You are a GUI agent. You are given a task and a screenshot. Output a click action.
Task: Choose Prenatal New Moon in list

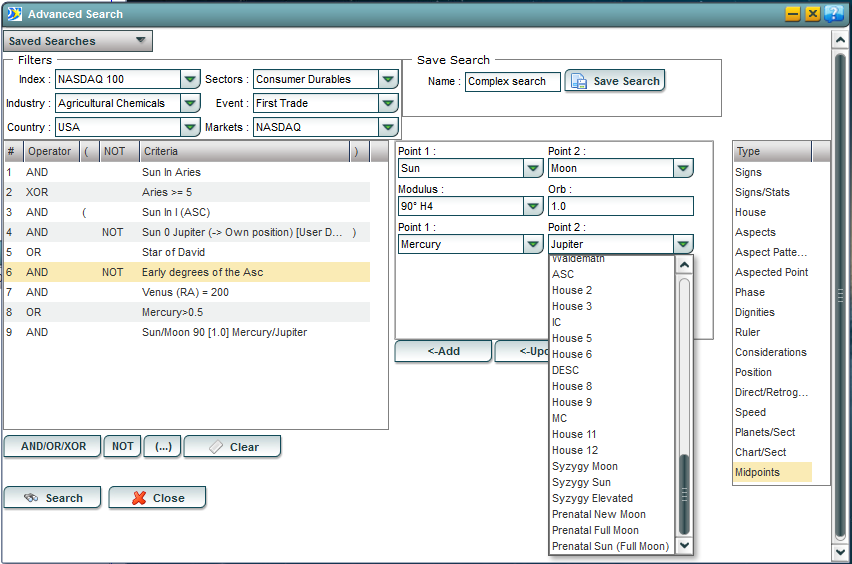pyautogui.click(x=599, y=514)
